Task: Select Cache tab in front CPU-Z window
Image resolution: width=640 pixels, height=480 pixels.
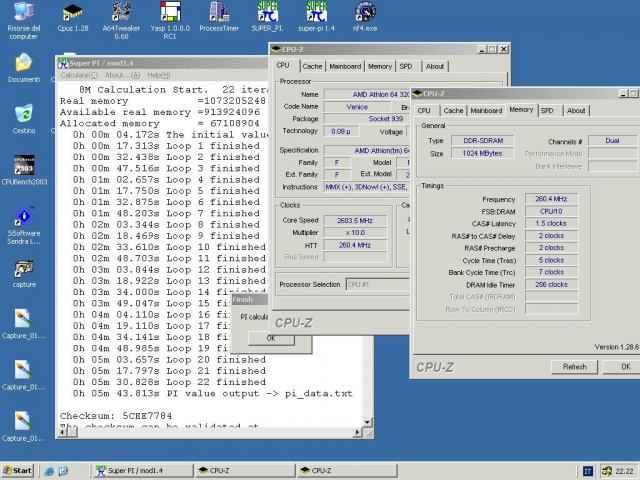Action: pyautogui.click(x=453, y=111)
